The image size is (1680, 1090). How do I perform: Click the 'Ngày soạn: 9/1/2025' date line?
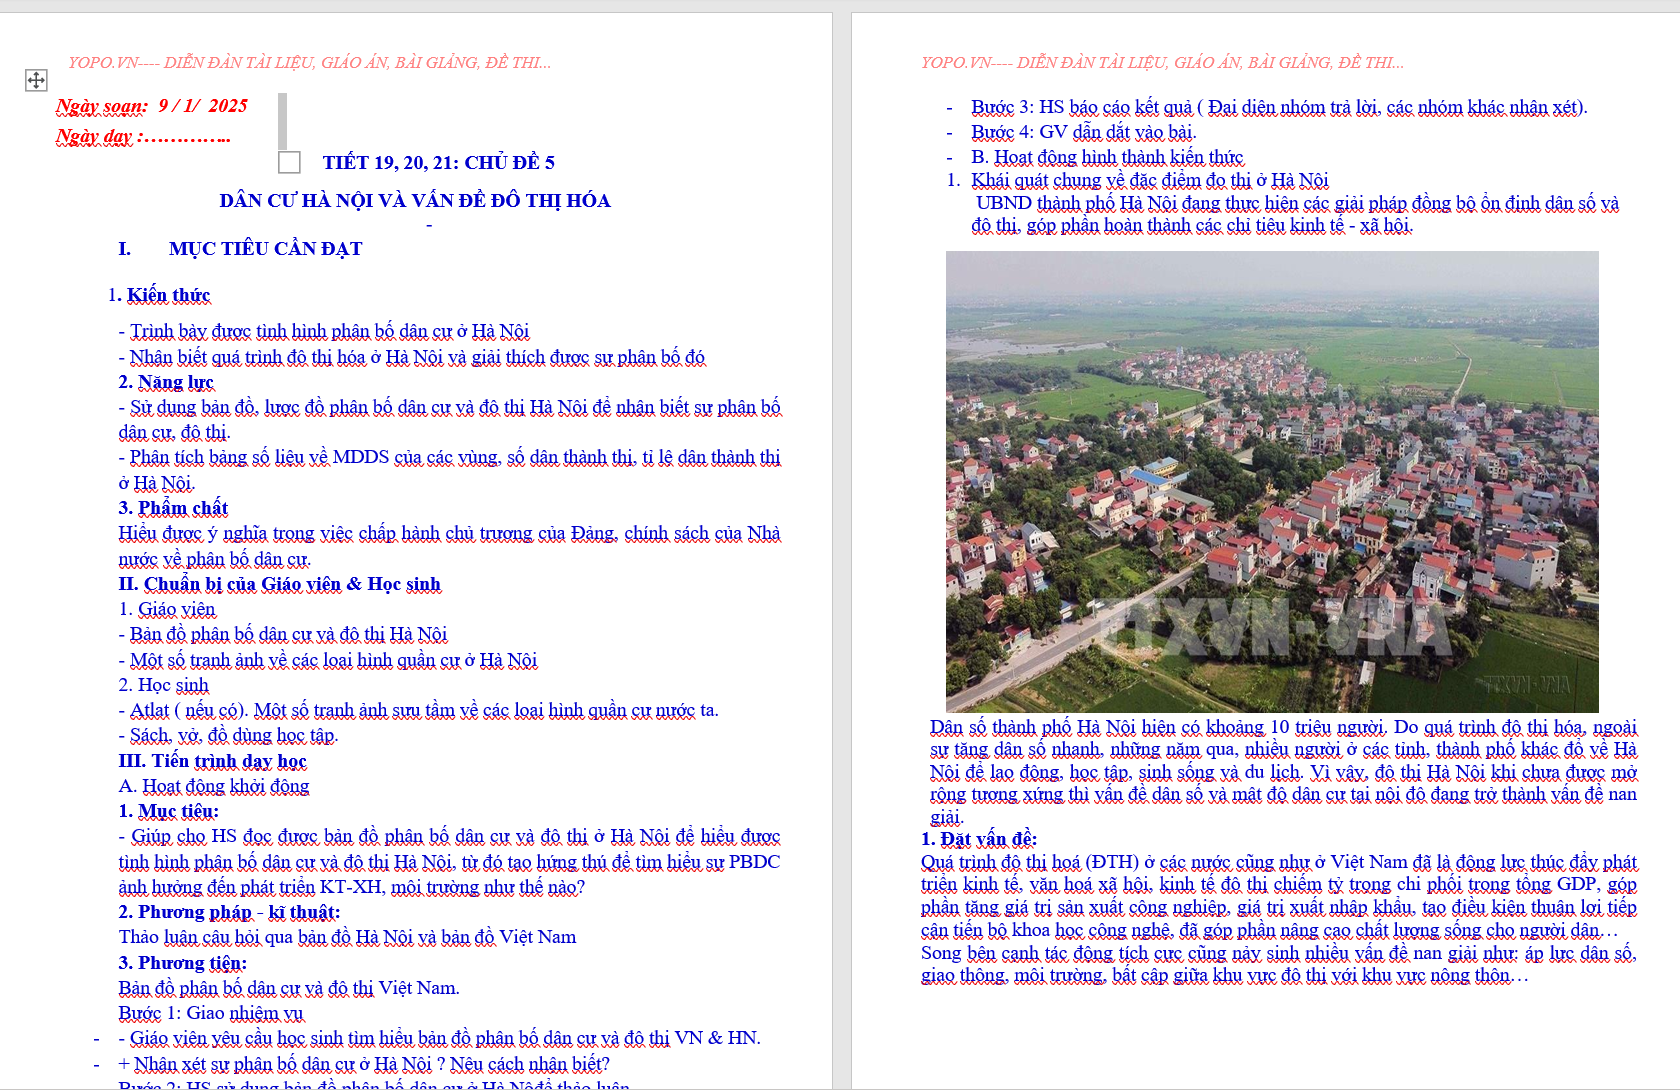[152, 106]
